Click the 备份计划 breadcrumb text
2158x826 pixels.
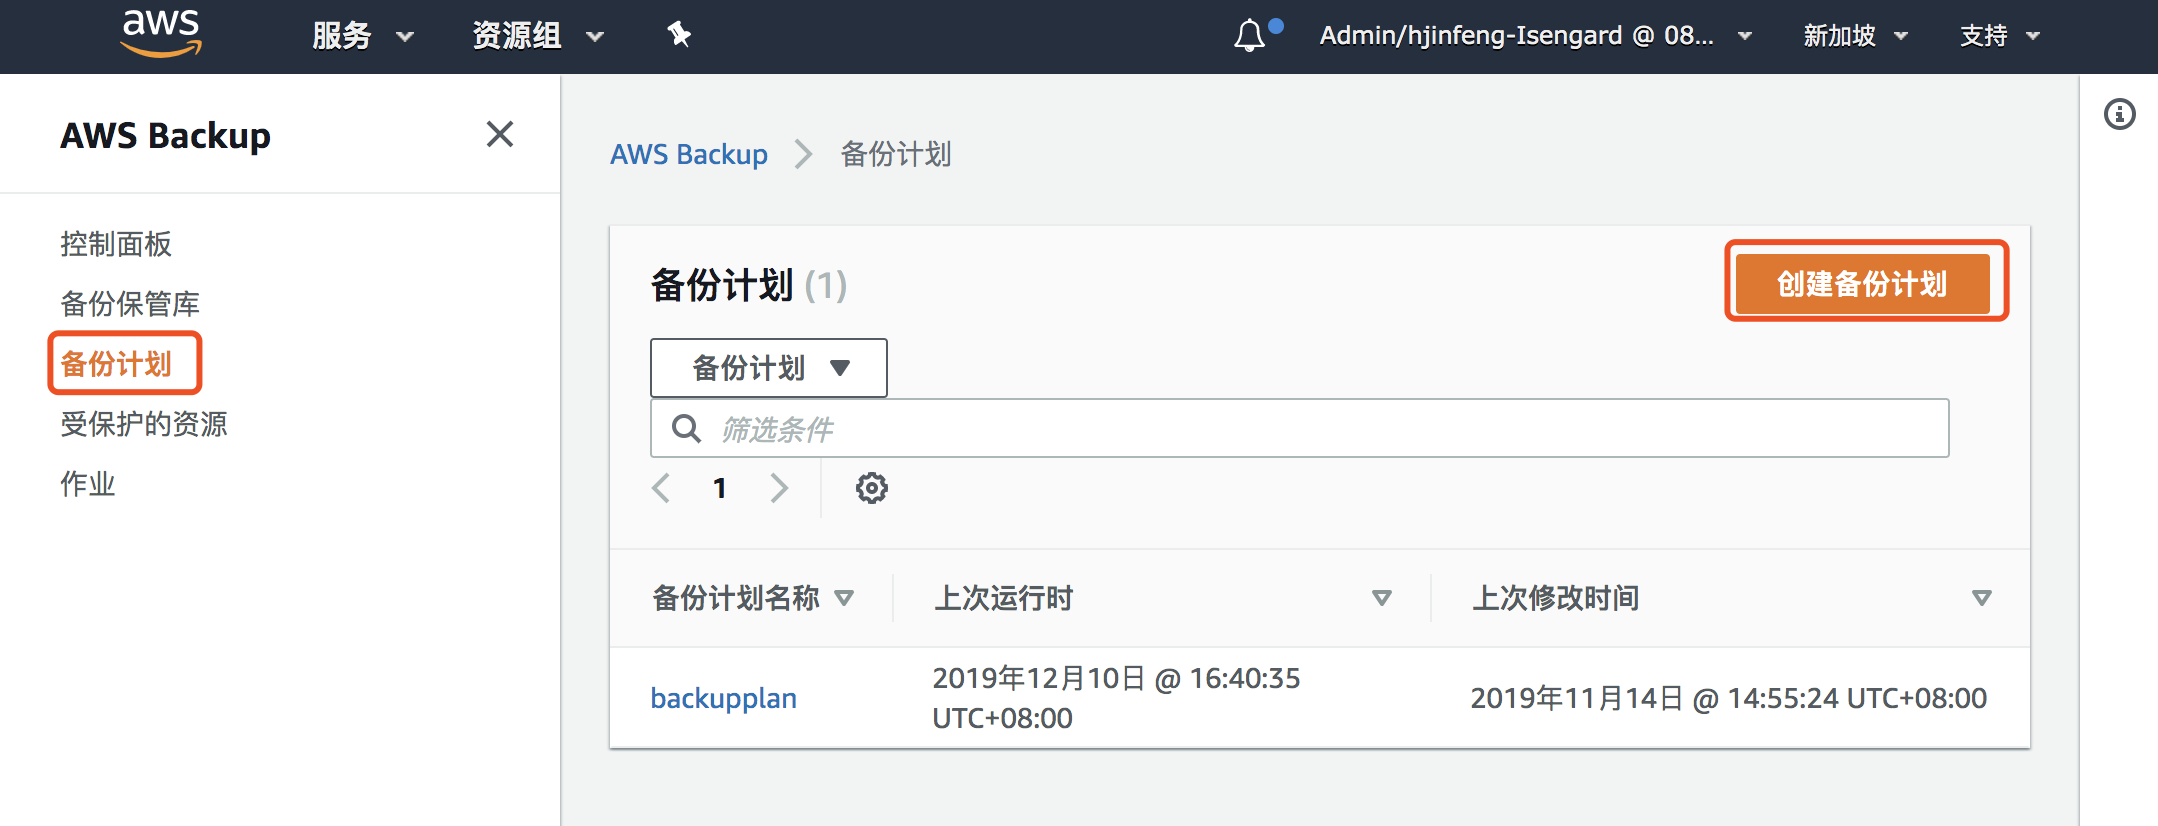coord(896,155)
